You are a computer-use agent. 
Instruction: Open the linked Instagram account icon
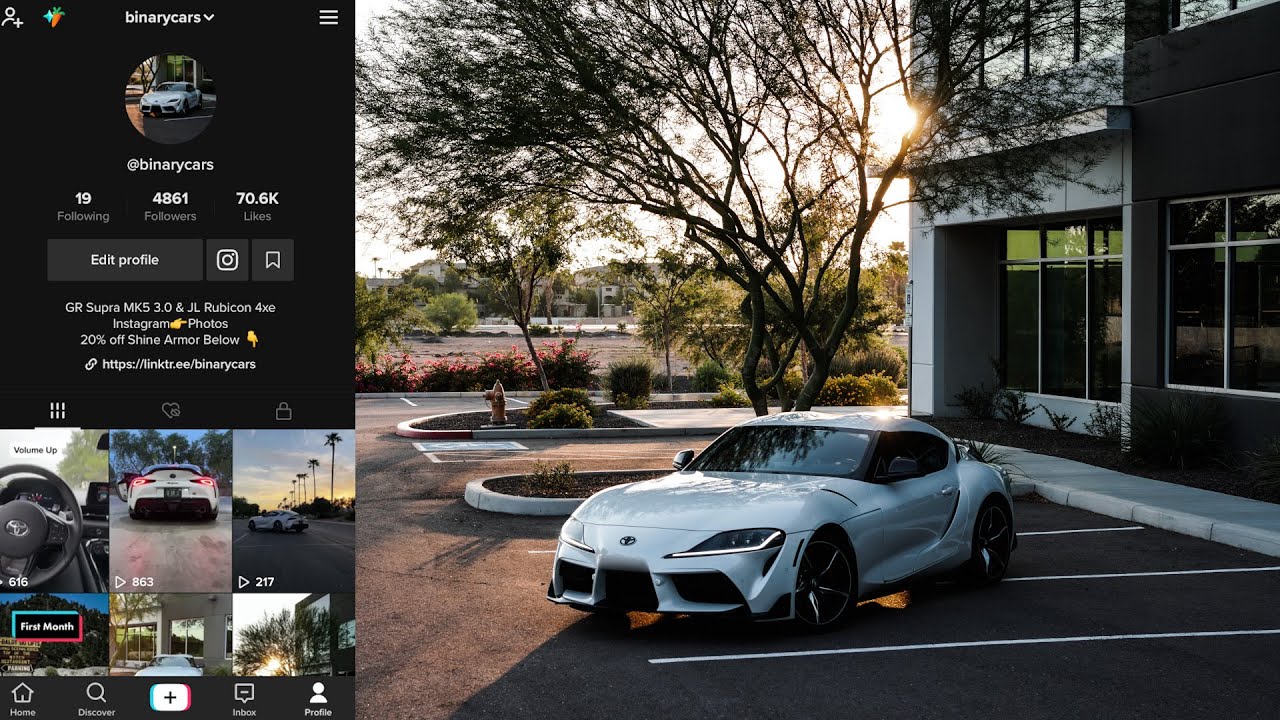click(x=227, y=260)
